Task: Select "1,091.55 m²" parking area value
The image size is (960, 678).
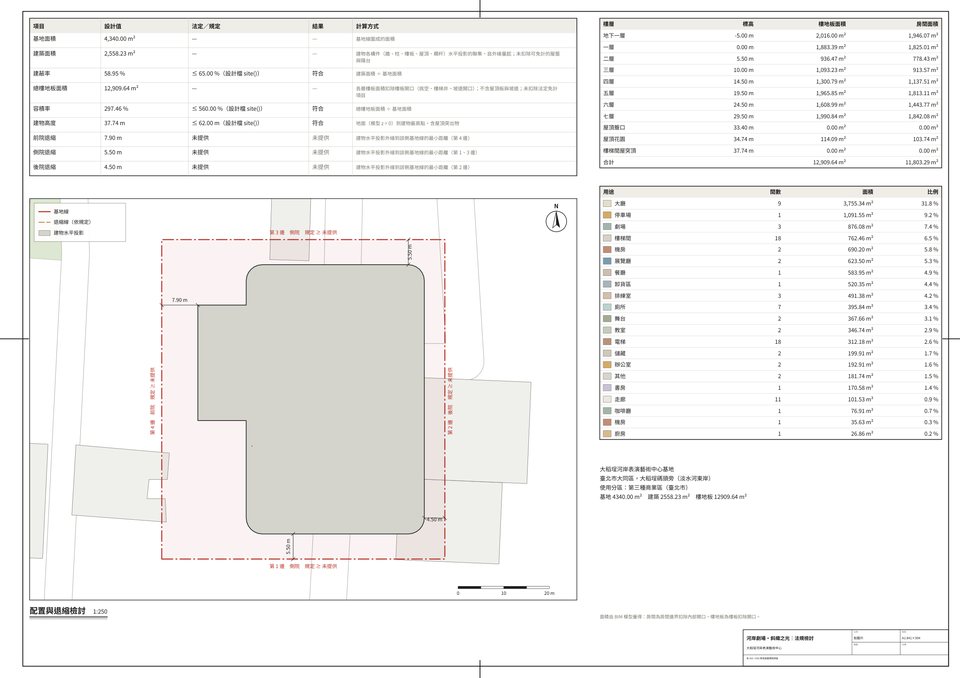Action: (858, 215)
